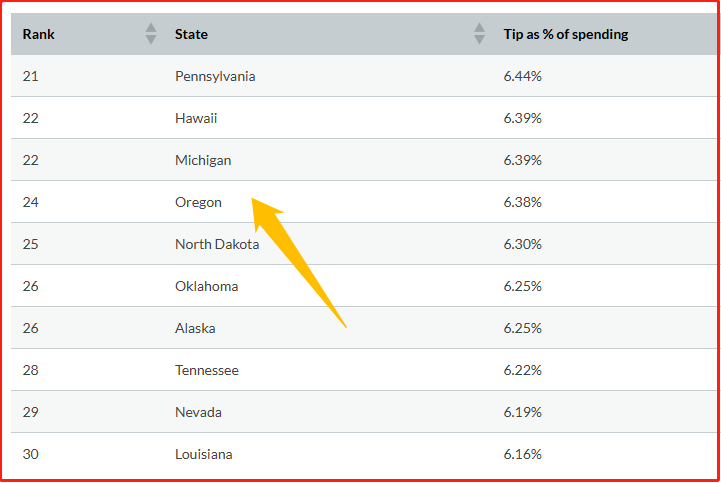Screen dimensions: 721x483
Task: Click the Pennsylvania state cell
Action: point(215,76)
